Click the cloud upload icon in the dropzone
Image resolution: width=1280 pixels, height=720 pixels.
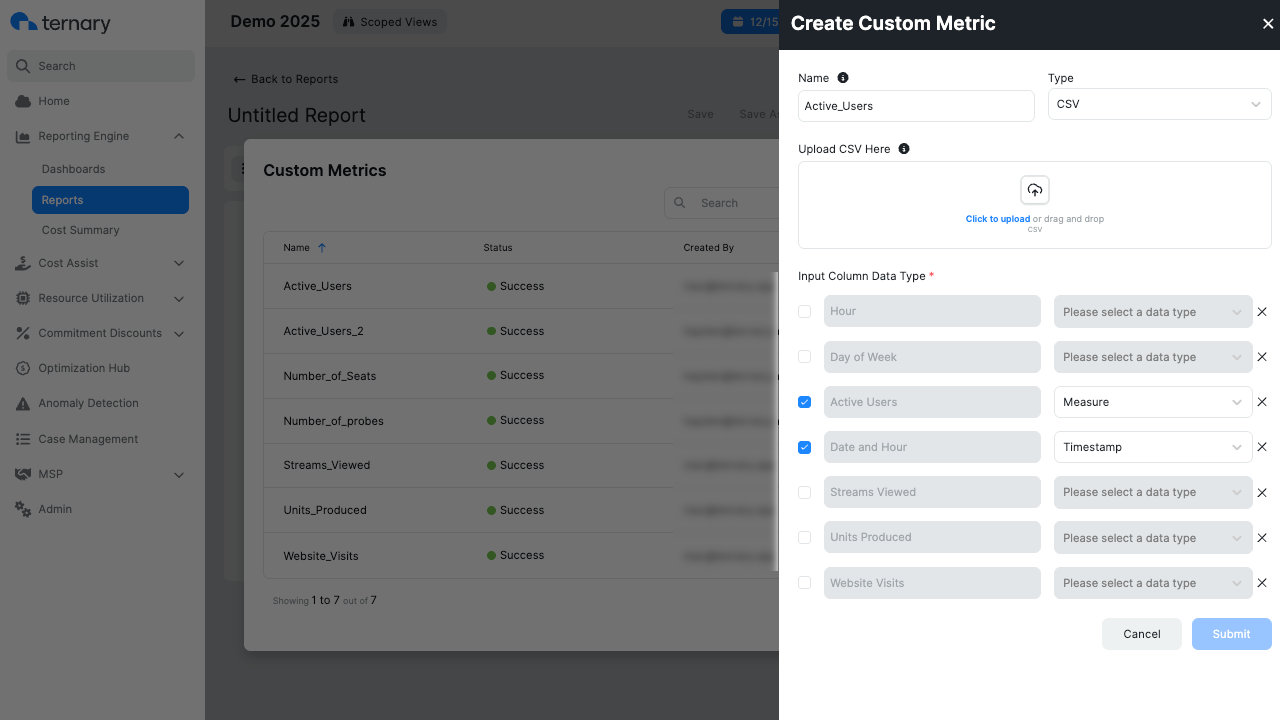point(1034,189)
